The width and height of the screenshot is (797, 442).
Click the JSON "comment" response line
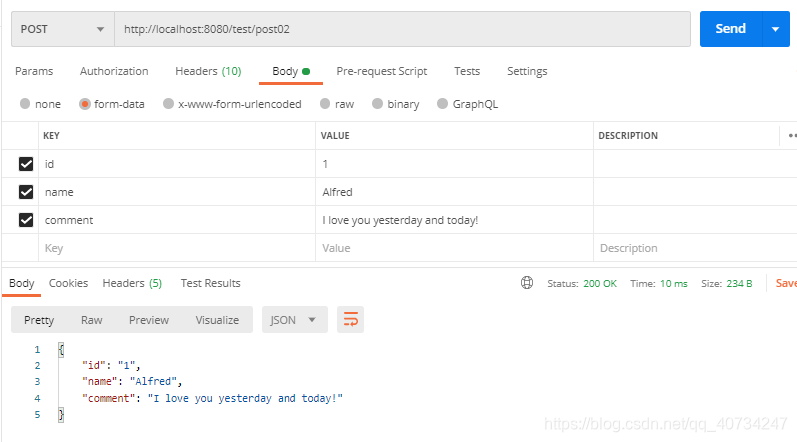point(212,398)
